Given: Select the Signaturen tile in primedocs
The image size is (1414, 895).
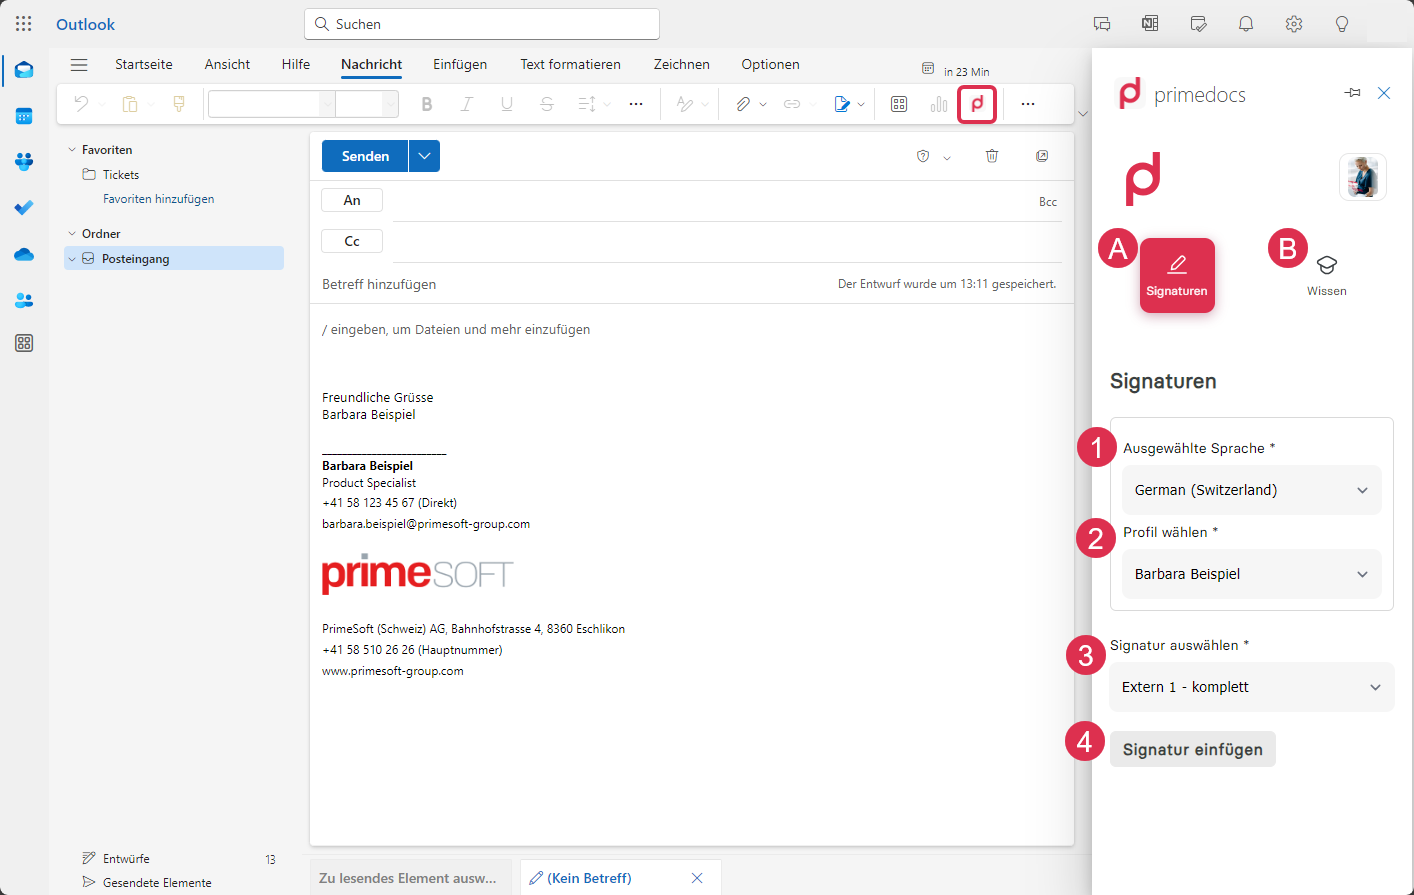Looking at the screenshot, I should click(x=1177, y=276).
